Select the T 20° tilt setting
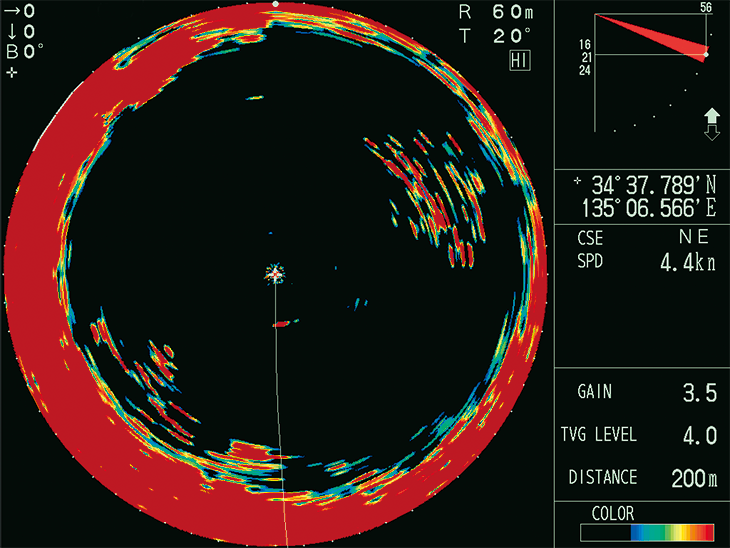 495,35
